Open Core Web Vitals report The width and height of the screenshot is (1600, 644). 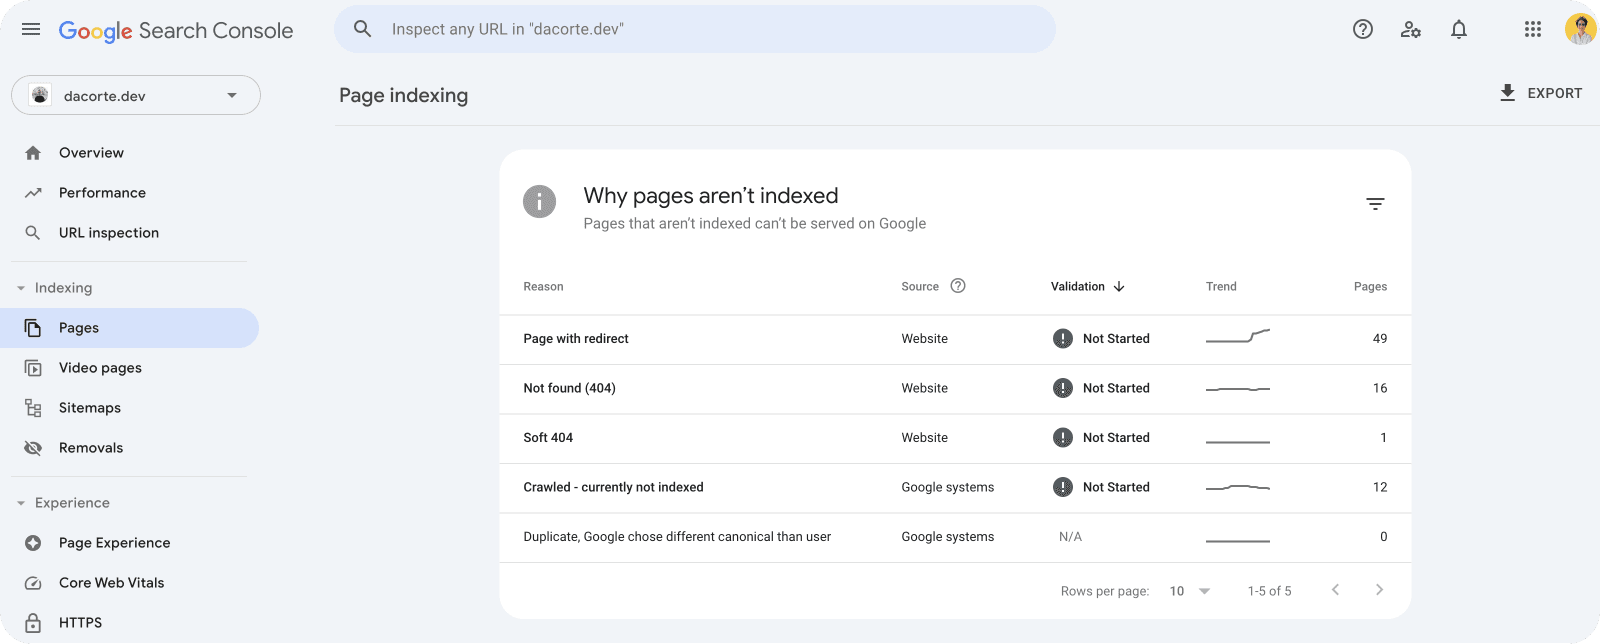[111, 583]
